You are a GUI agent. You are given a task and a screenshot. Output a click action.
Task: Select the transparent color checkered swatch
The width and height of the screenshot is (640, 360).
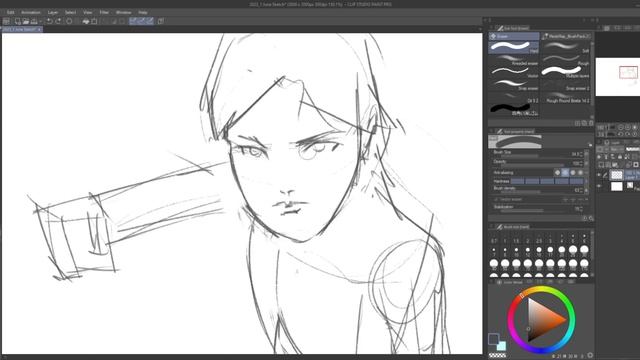[x=497, y=356]
